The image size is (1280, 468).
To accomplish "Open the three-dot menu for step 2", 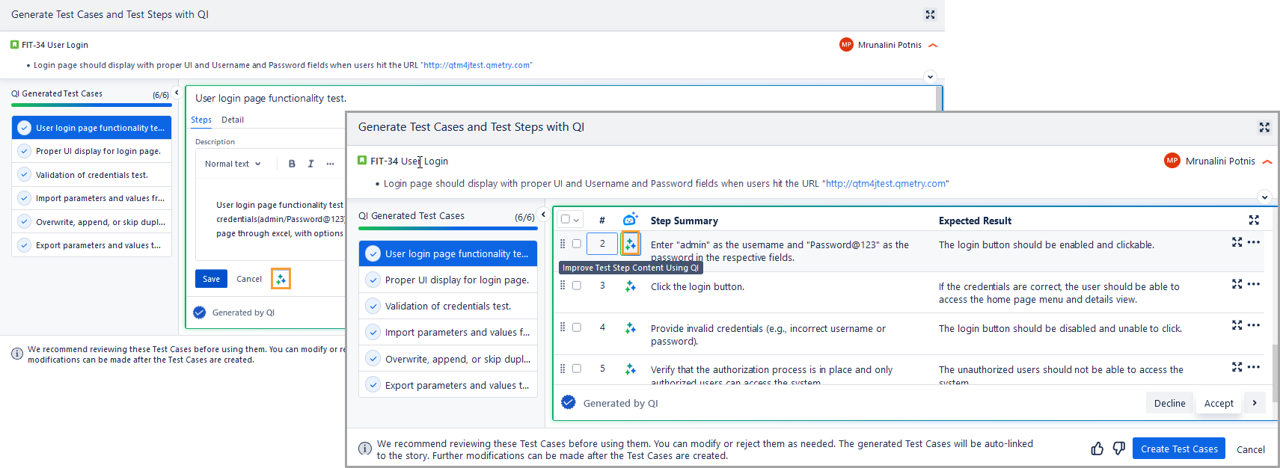I will (1254, 243).
